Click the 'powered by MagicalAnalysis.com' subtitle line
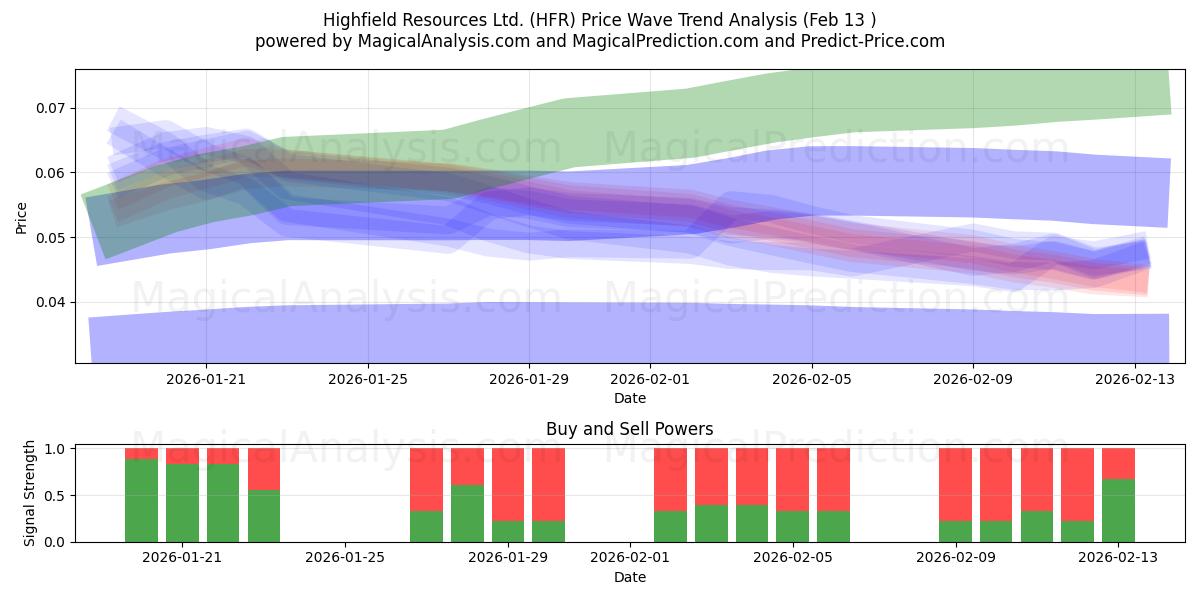The image size is (1200, 600). pos(600,41)
